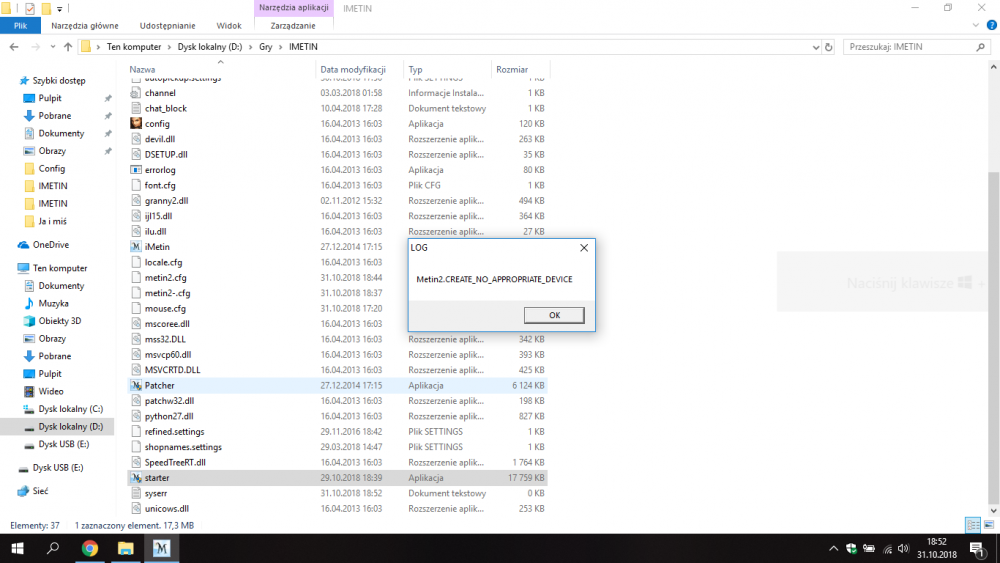Click the search magnifier icon
Image resolution: width=1000 pixels, height=563 pixels.
pyautogui.click(x=980, y=47)
